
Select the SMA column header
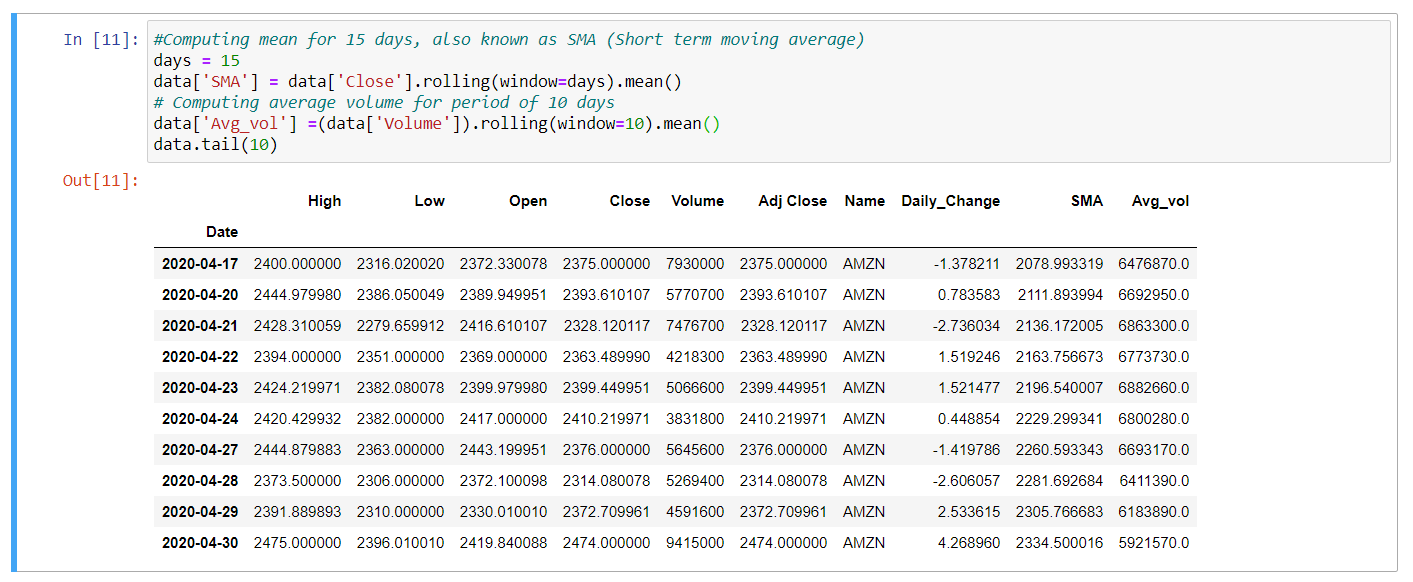tap(1086, 201)
